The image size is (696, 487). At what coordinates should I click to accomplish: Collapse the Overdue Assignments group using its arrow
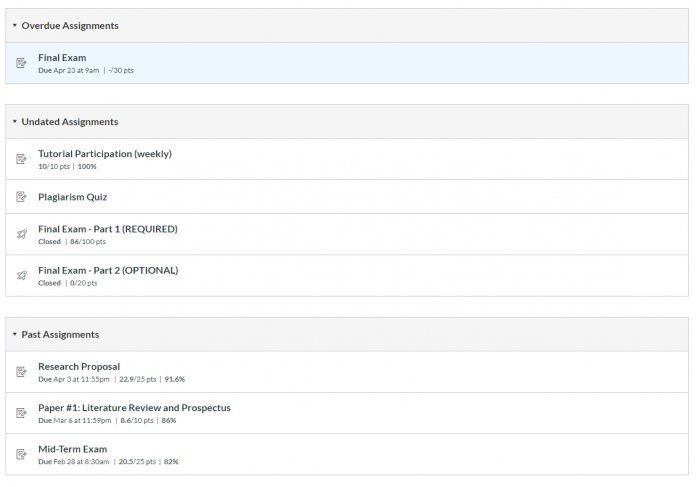(14, 26)
